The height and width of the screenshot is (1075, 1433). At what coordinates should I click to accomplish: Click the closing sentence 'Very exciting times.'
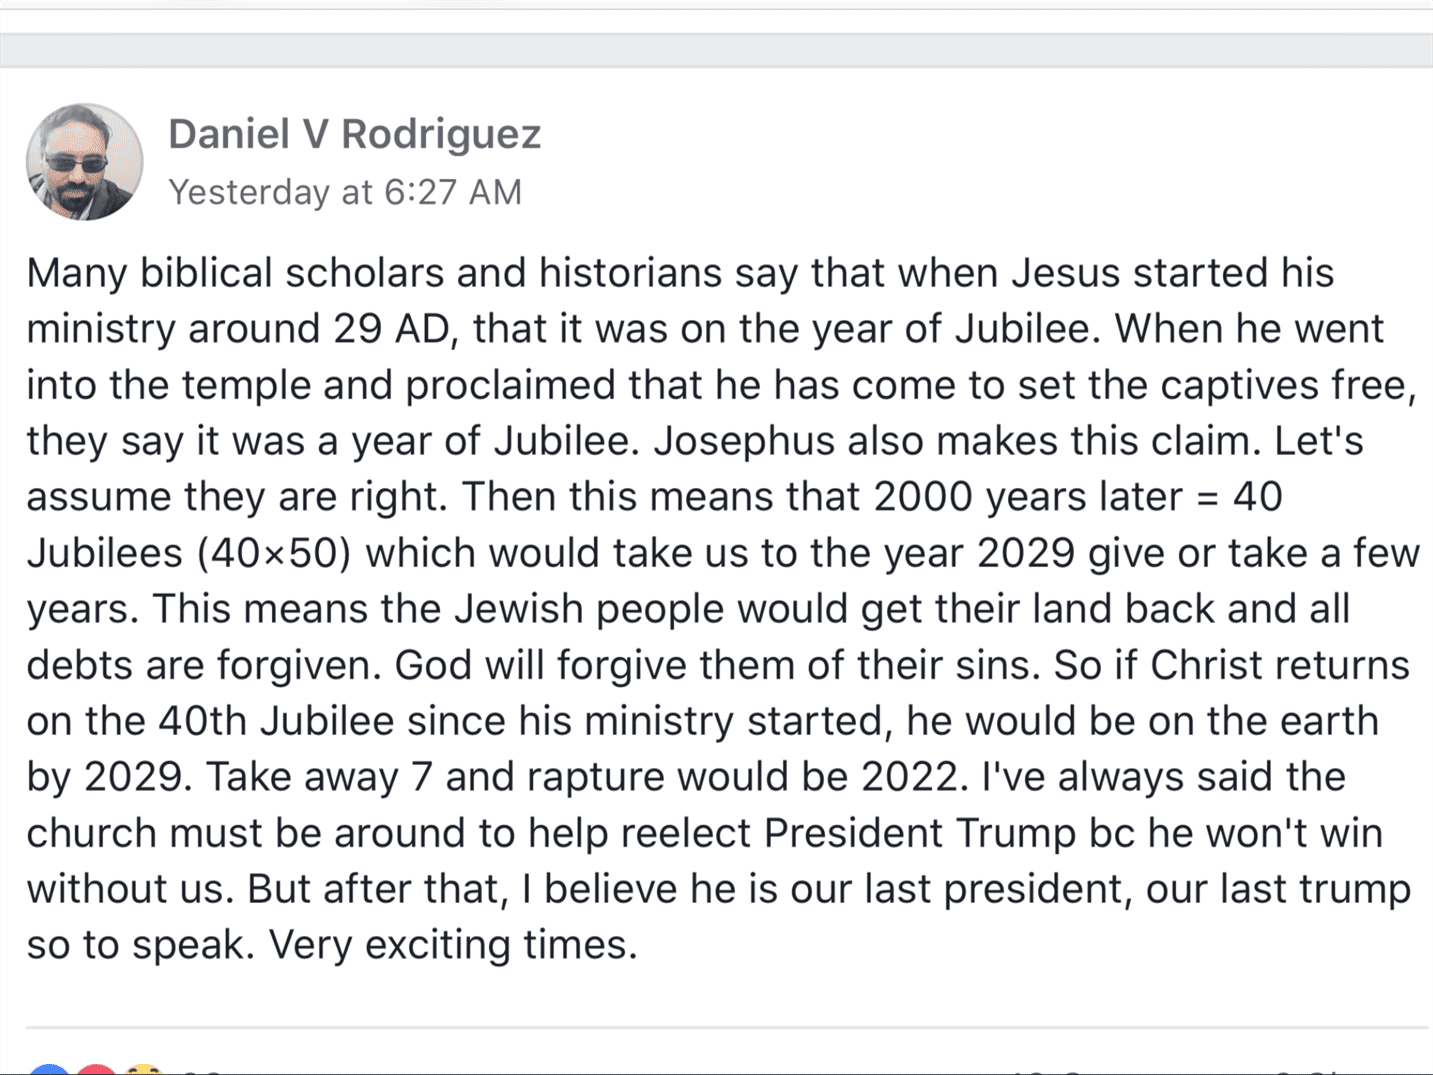click(453, 945)
